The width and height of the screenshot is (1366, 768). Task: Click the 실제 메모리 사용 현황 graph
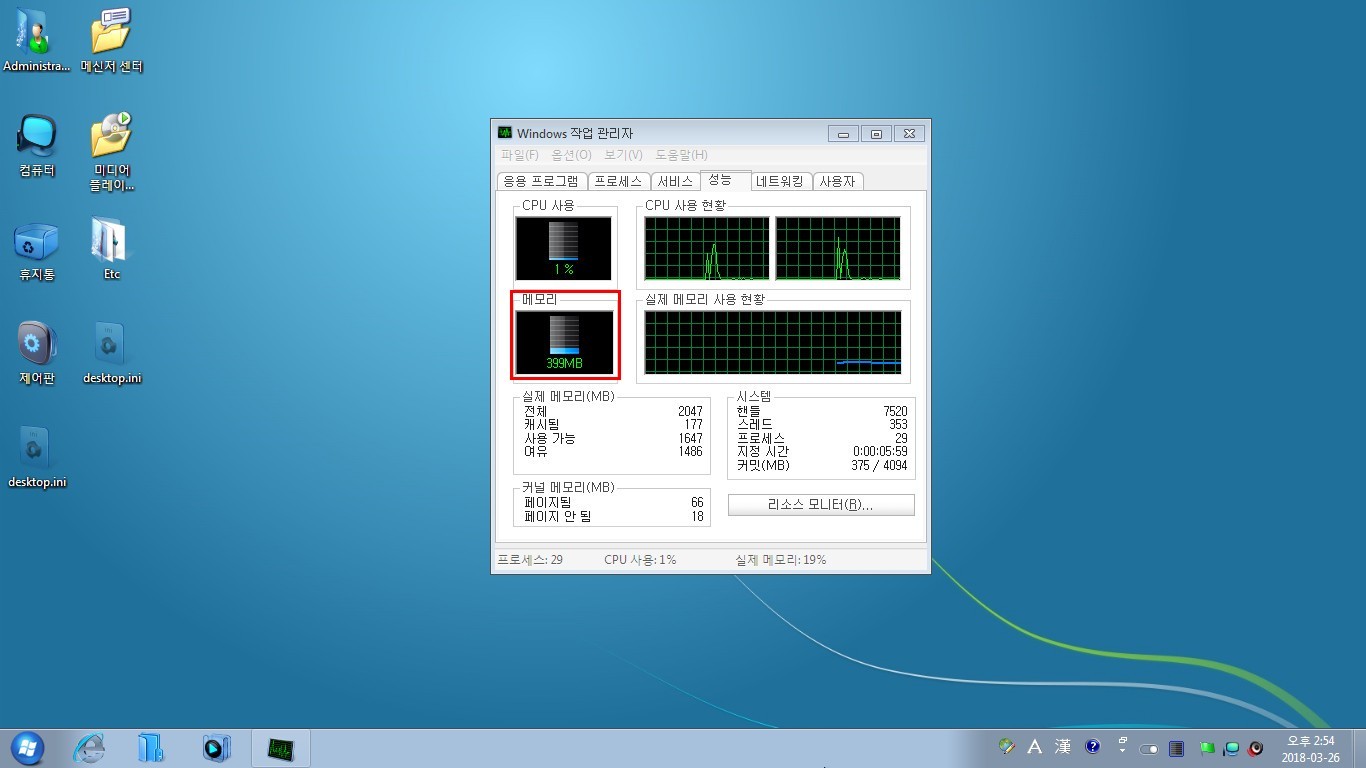click(x=773, y=342)
